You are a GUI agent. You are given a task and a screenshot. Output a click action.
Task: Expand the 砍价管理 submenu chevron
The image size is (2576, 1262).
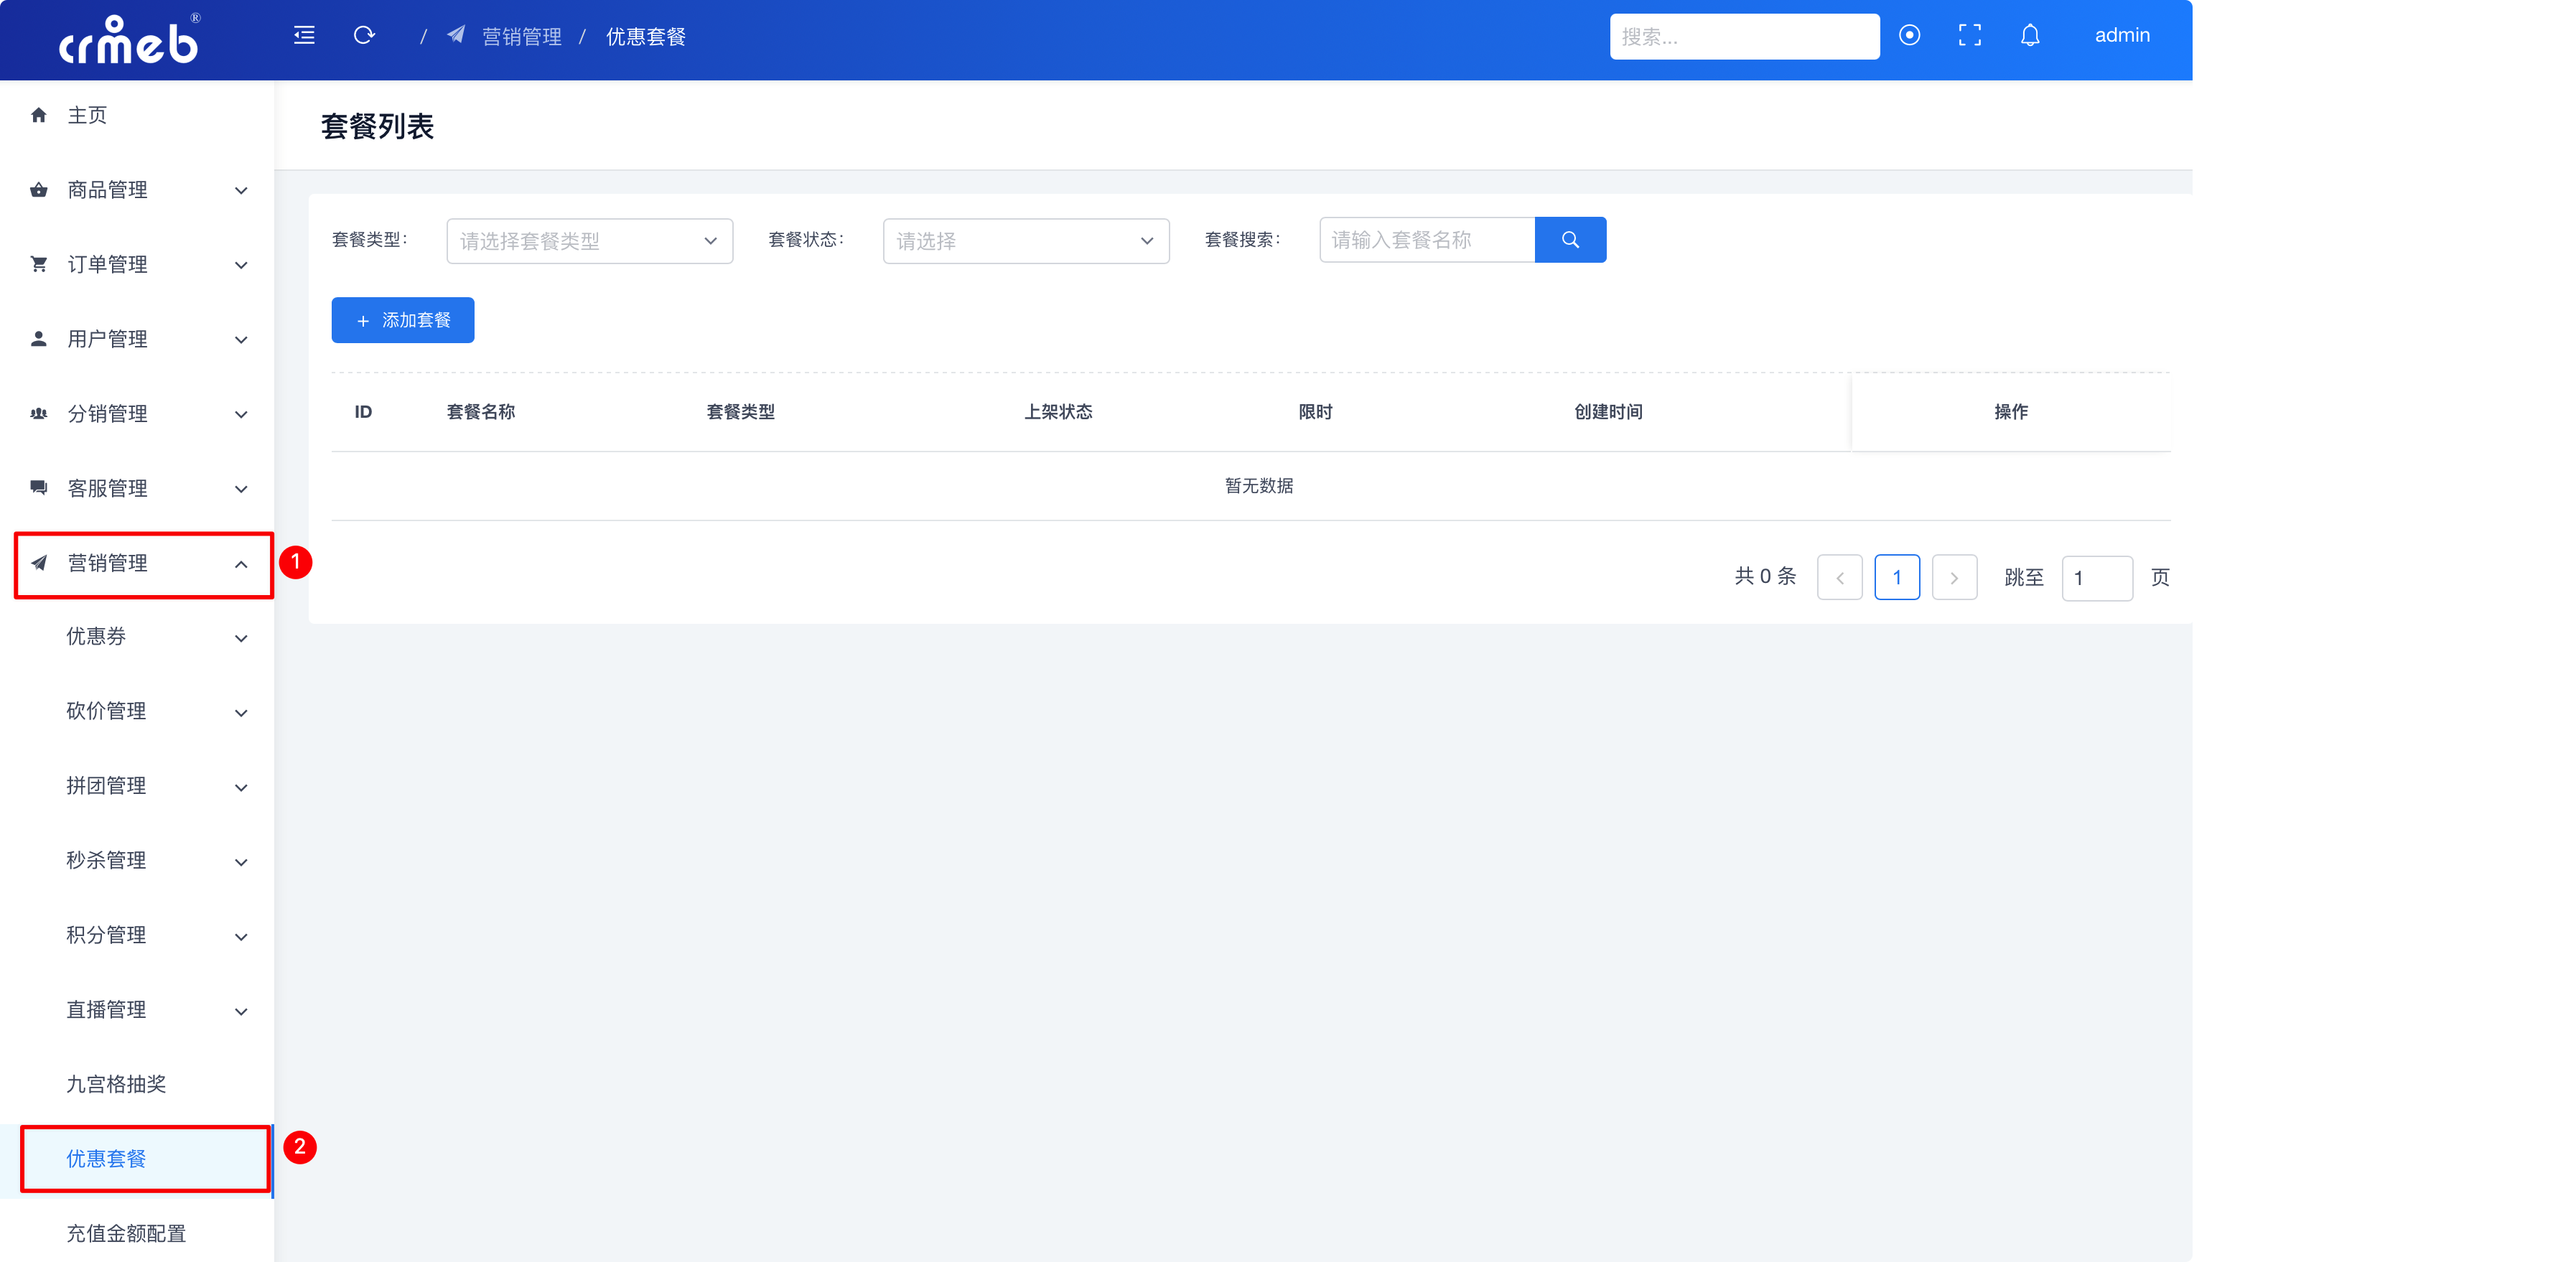[241, 713]
